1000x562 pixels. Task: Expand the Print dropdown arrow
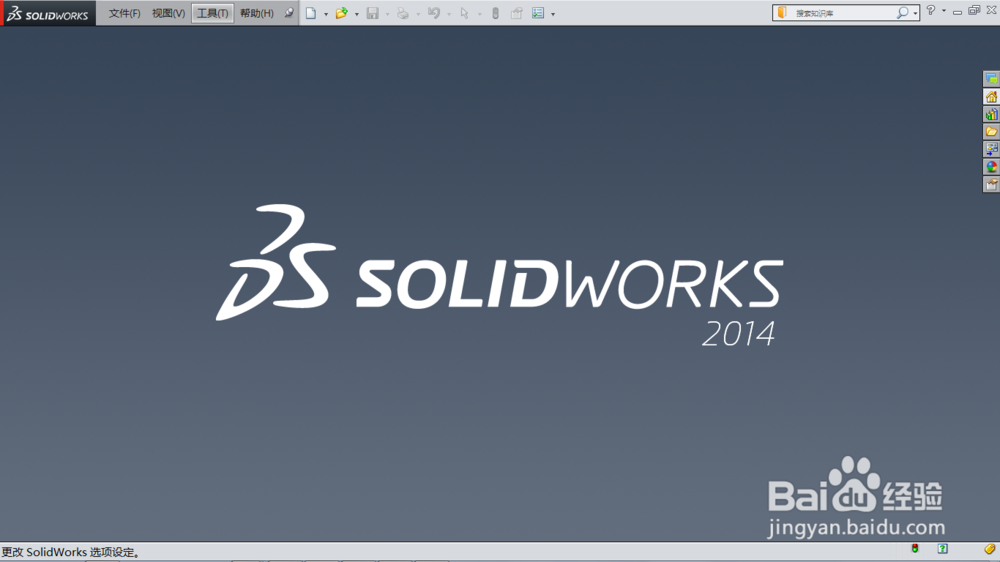pyautogui.click(x=418, y=14)
